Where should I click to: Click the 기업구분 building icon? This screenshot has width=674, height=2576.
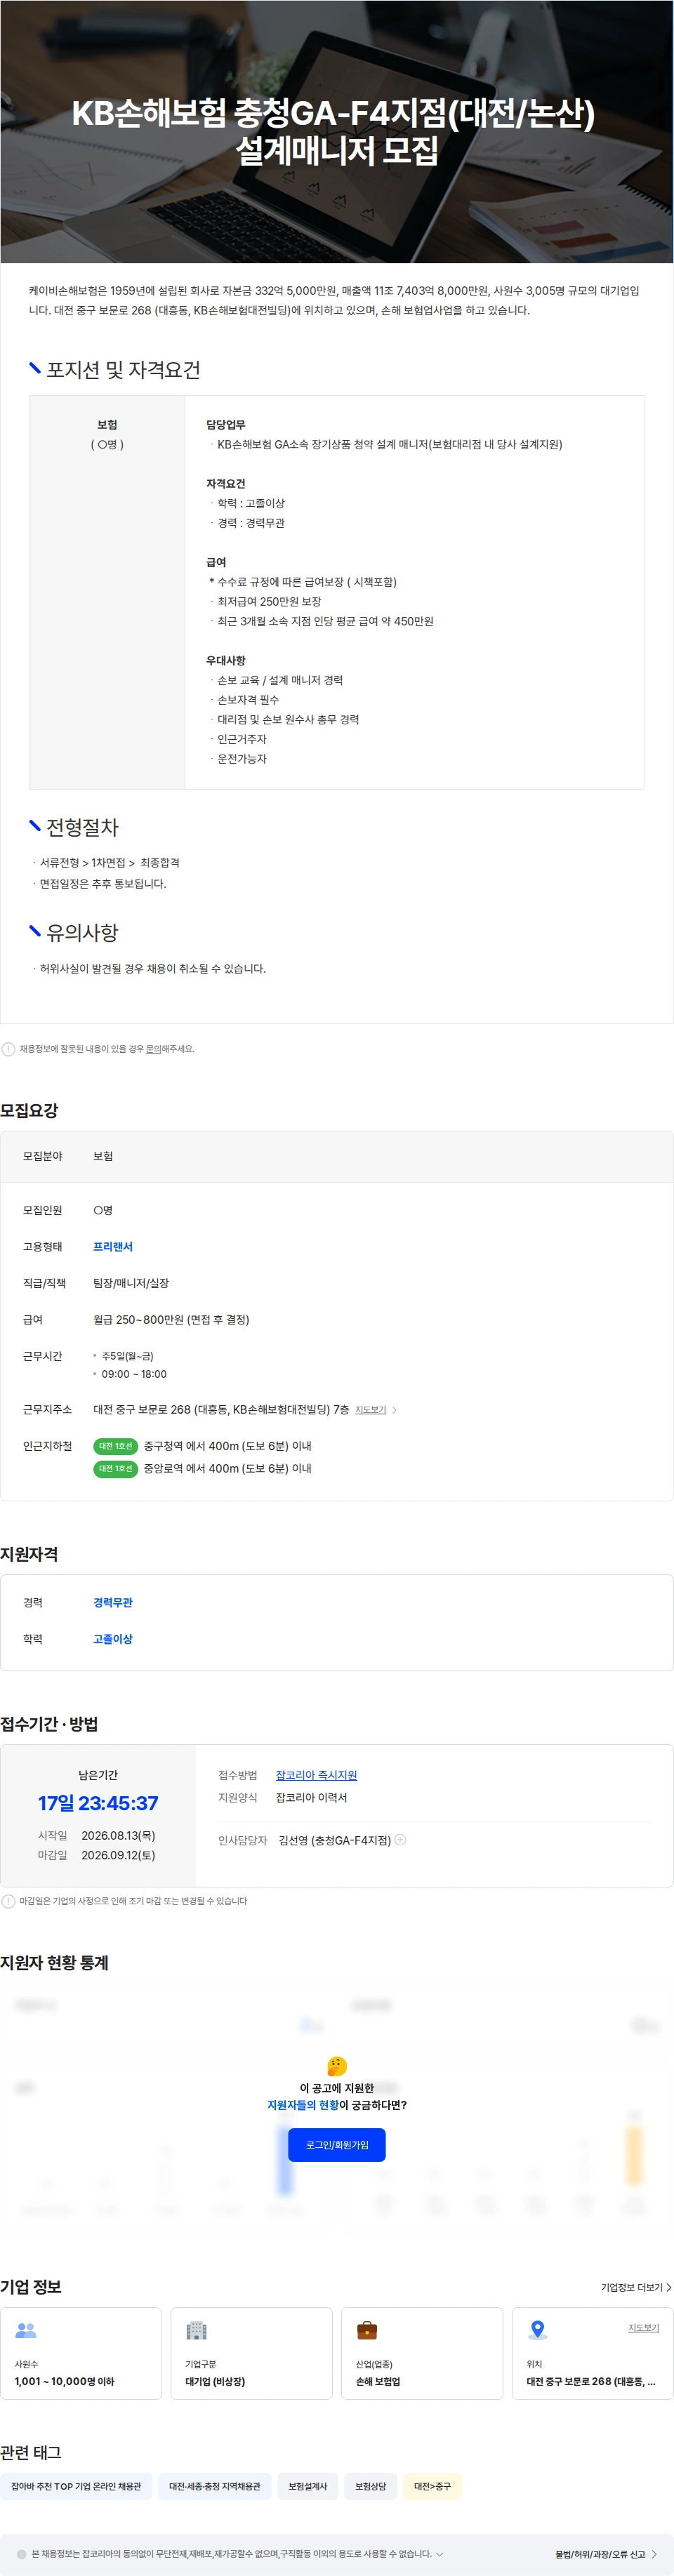[x=196, y=2330]
